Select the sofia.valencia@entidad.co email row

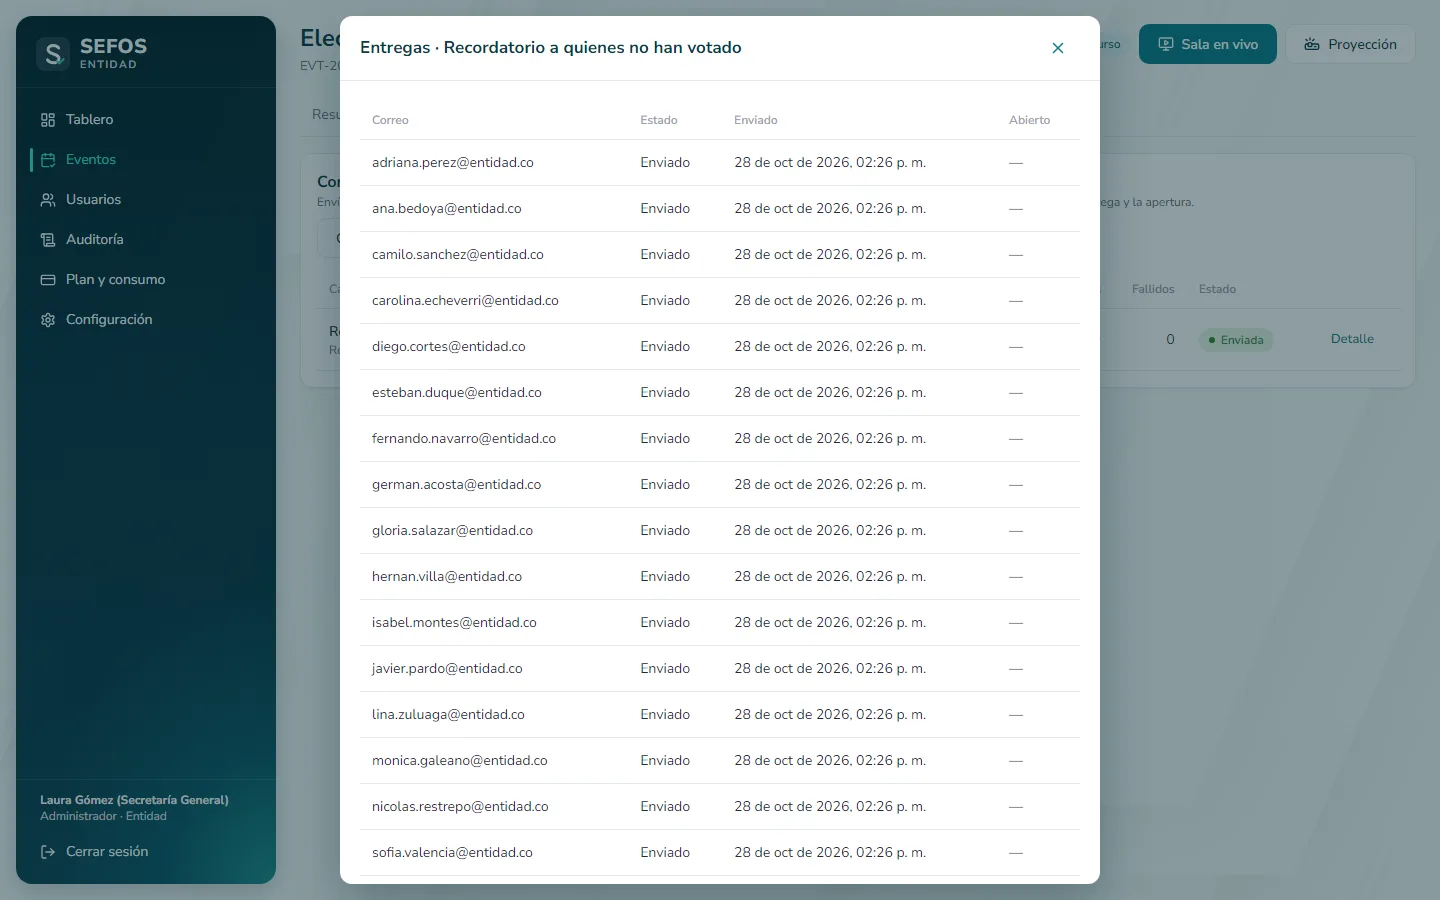pos(720,853)
